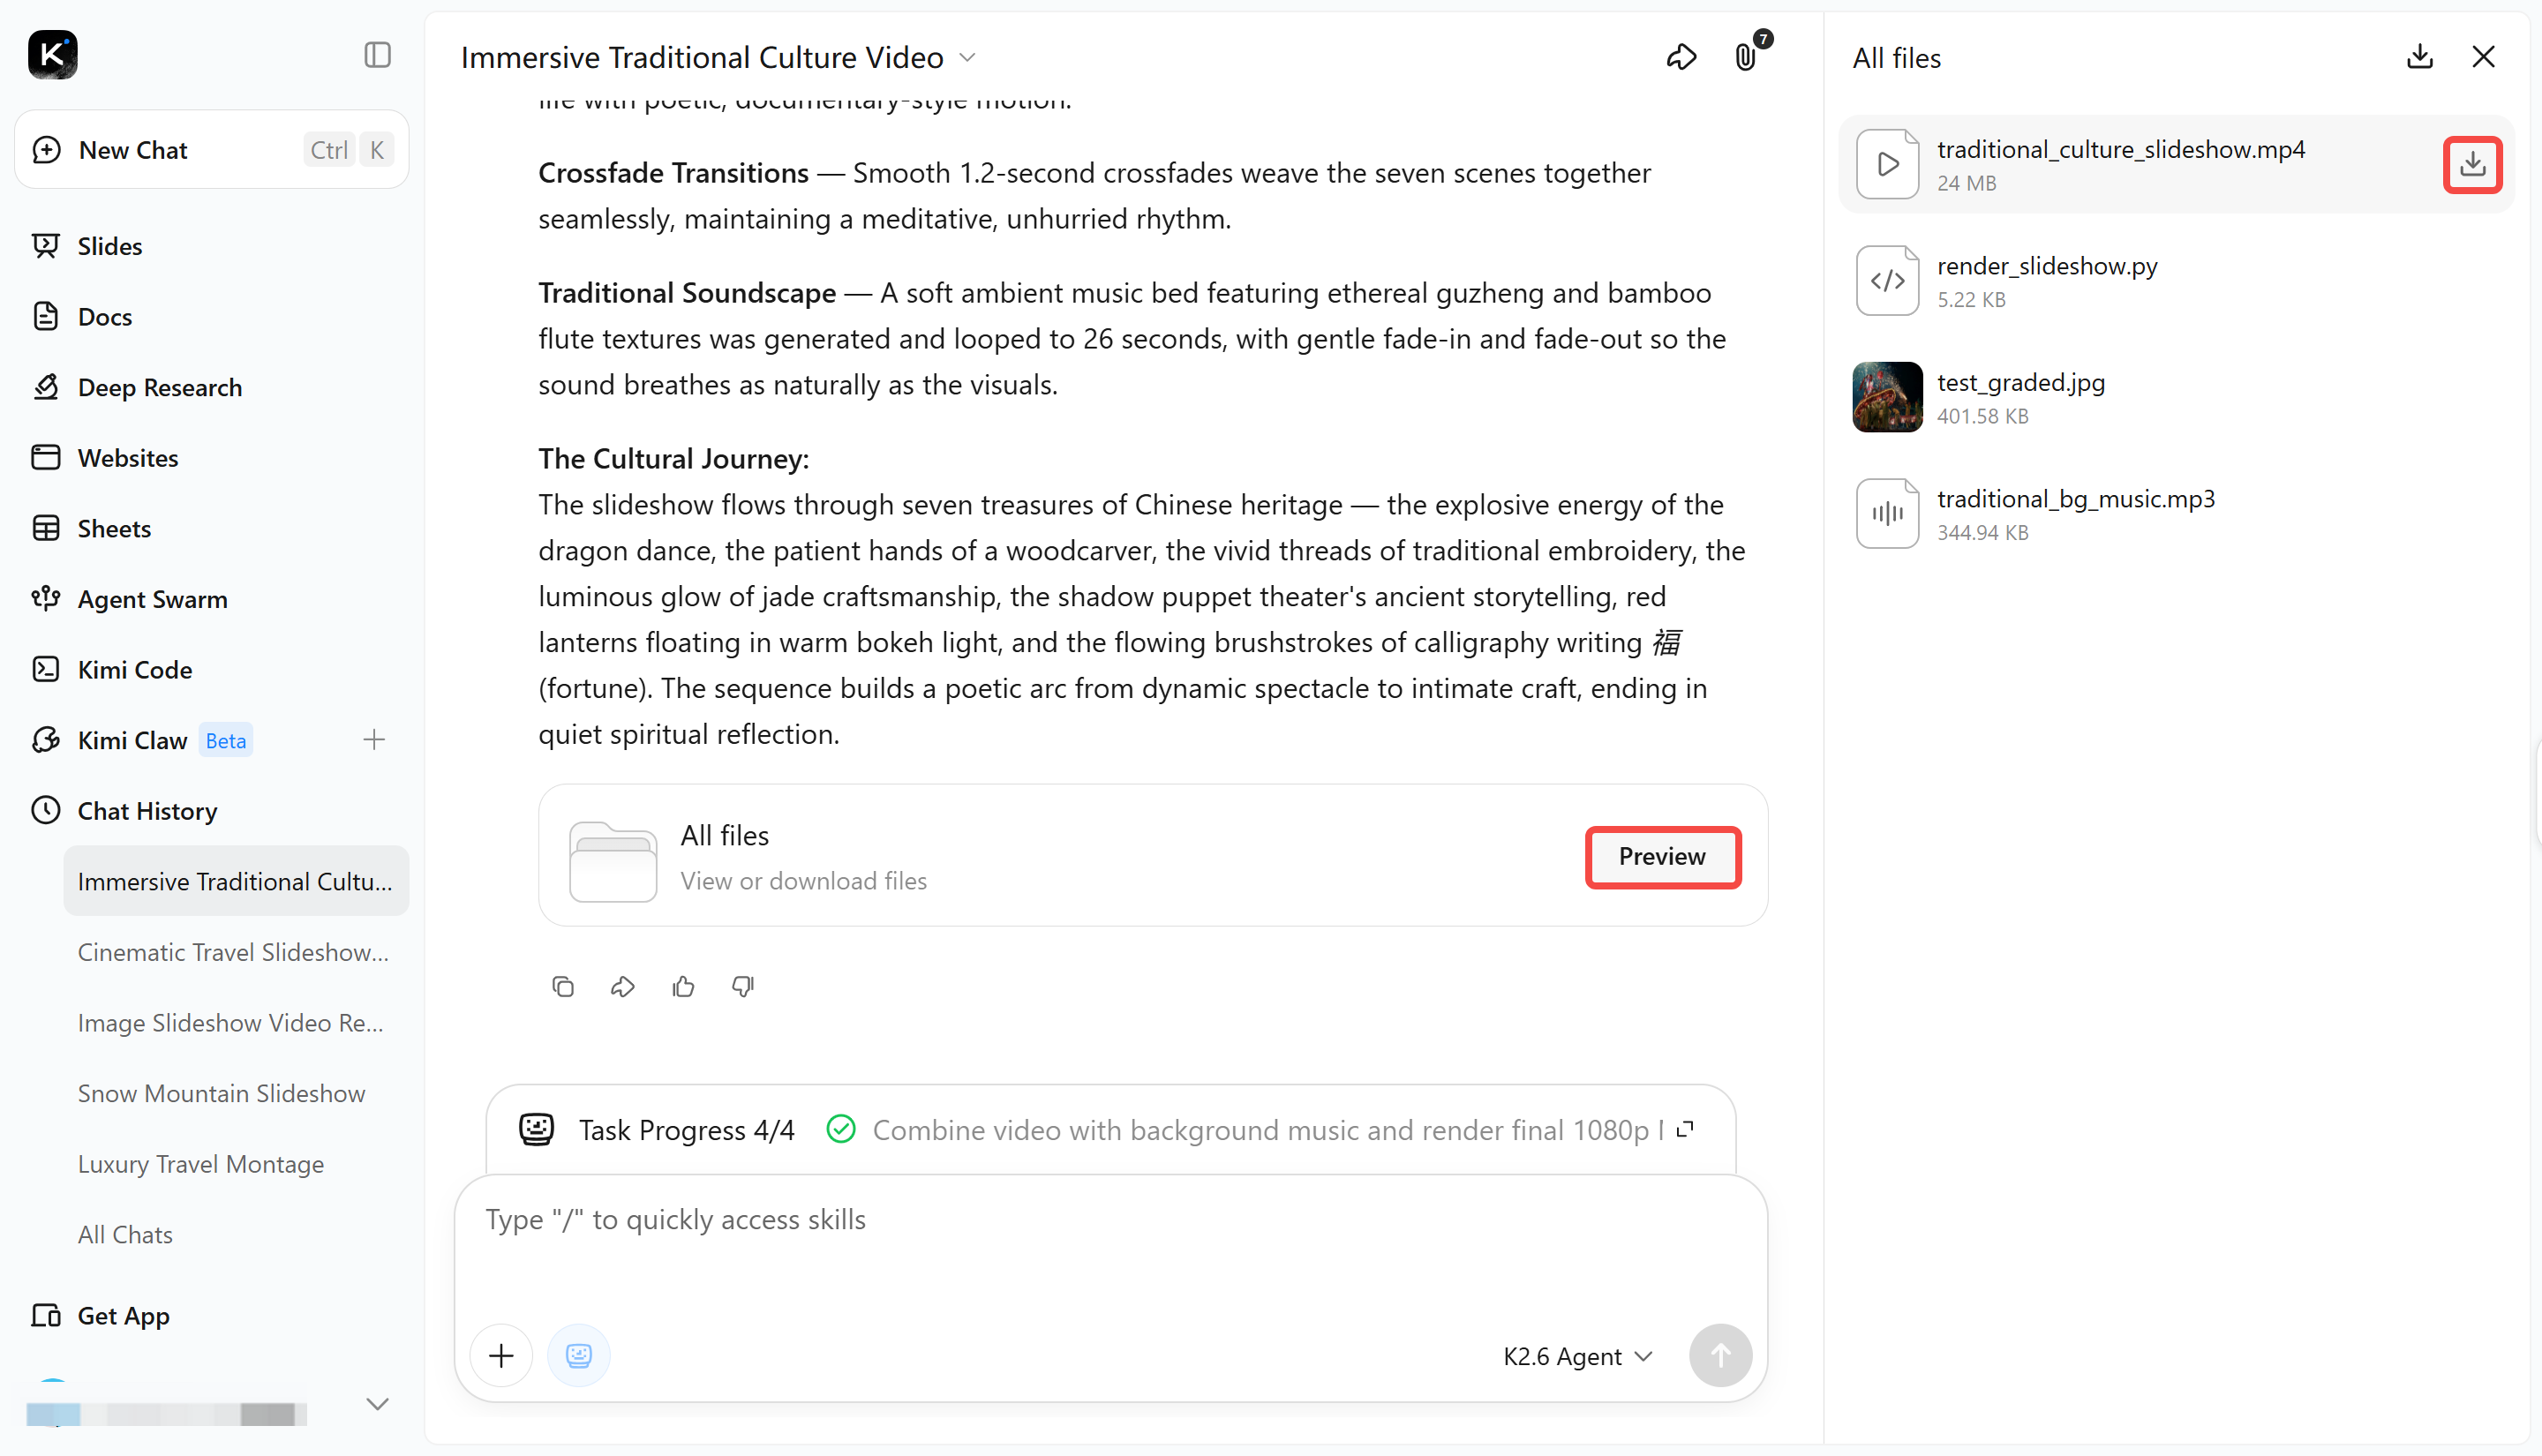The height and width of the screenshot is (1456, 2542).
Task: Click the plus attach button in input
Action: pyautogui.click(x=501, y=1355)
